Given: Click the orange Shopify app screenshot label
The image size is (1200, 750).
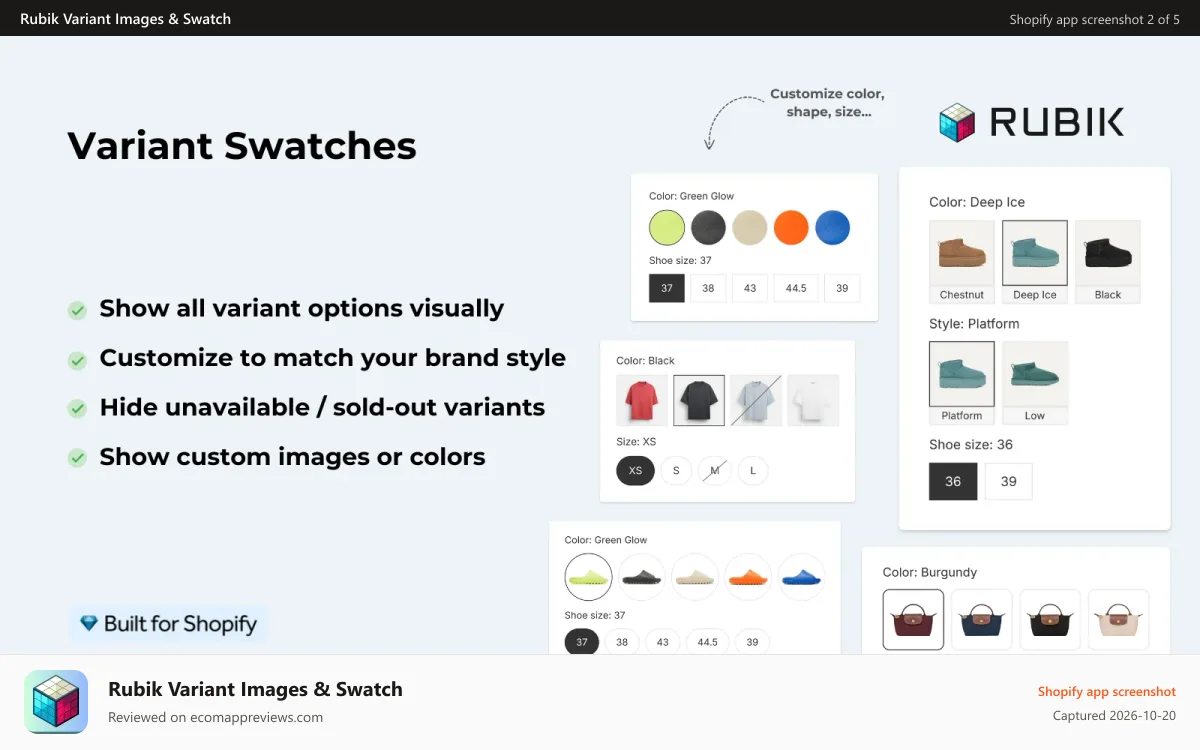Looking at the screenshot, I should [1106, 691].
